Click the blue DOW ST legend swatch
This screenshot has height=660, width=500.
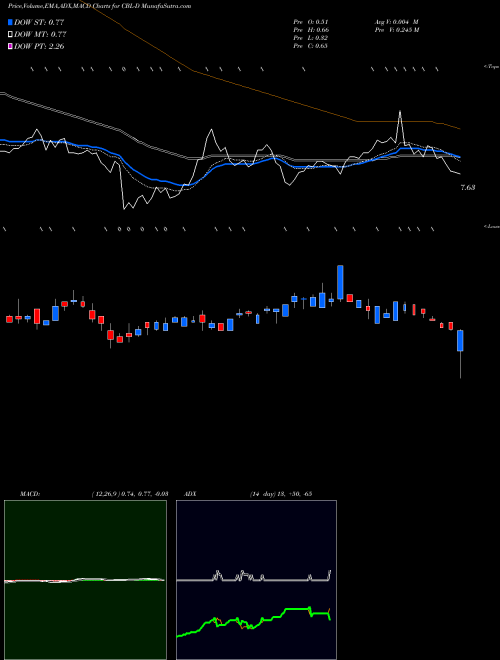10,22
